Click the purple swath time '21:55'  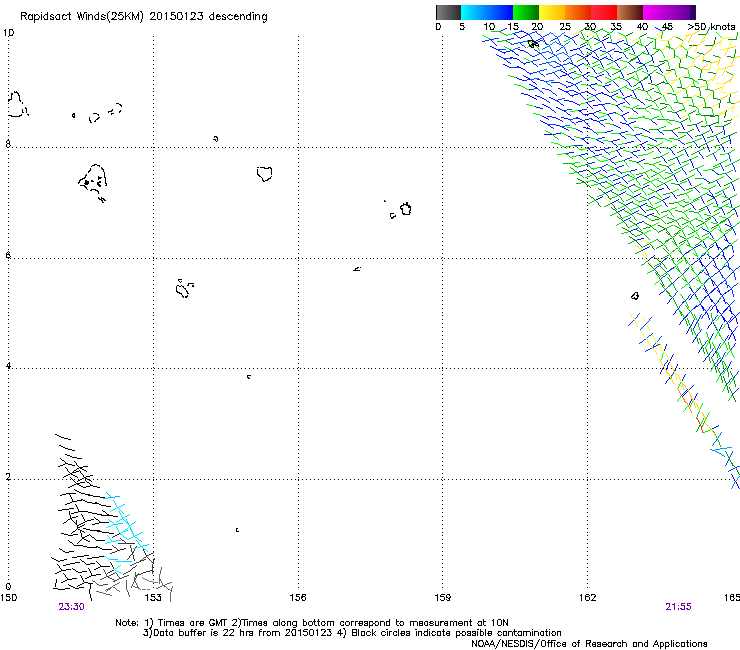point(678,607)
